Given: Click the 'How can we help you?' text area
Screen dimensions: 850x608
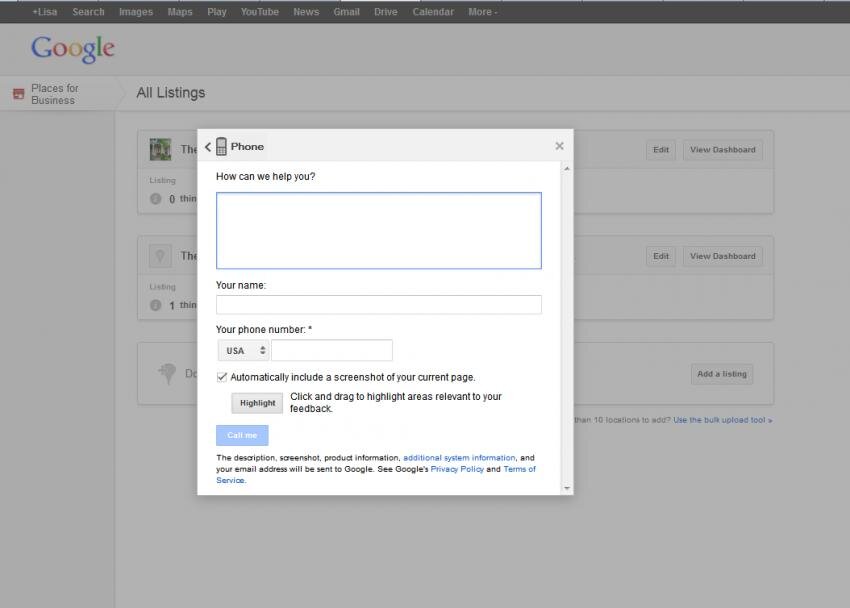Looking at the screenshot, I should [379, 230].
